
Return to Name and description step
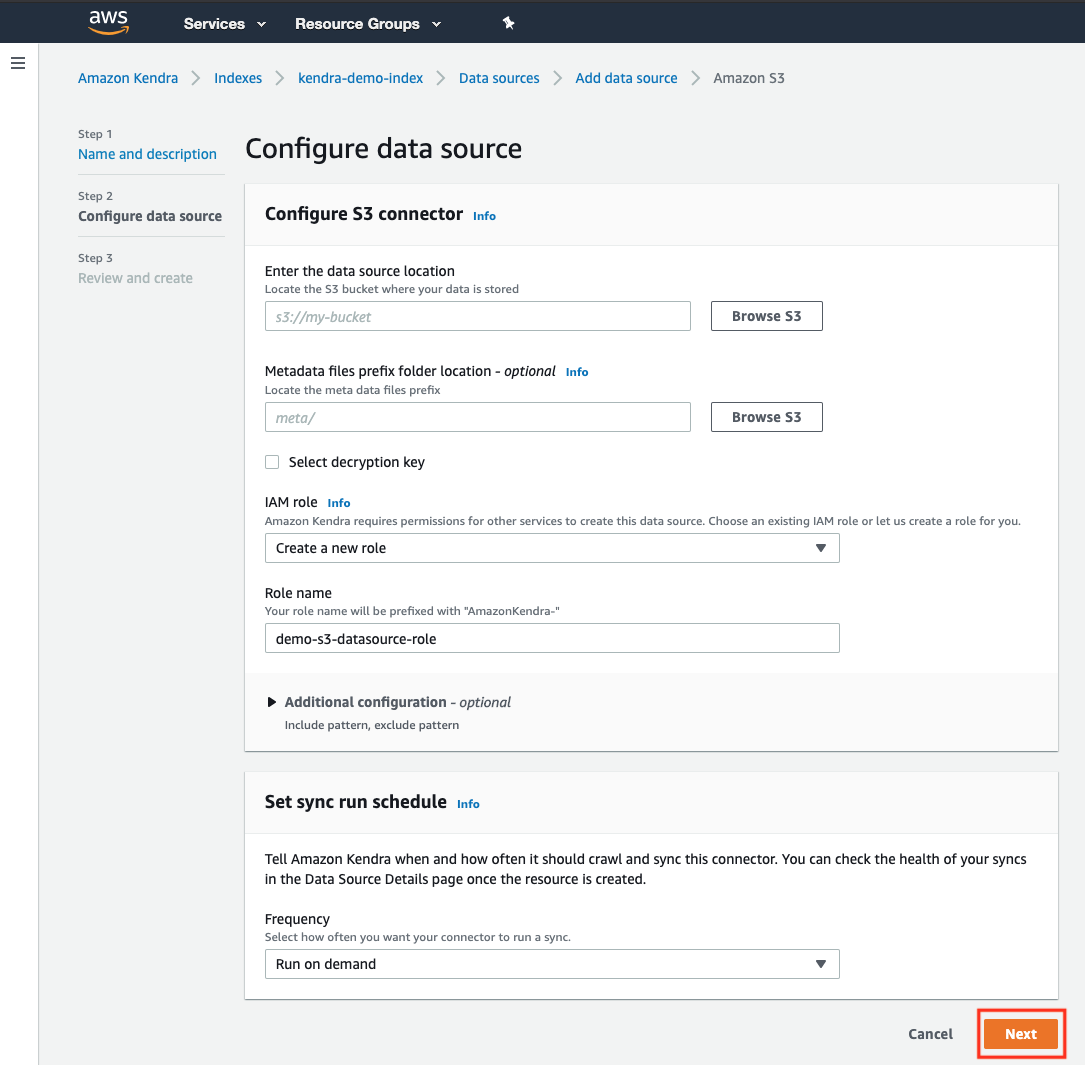pos(147,154)
